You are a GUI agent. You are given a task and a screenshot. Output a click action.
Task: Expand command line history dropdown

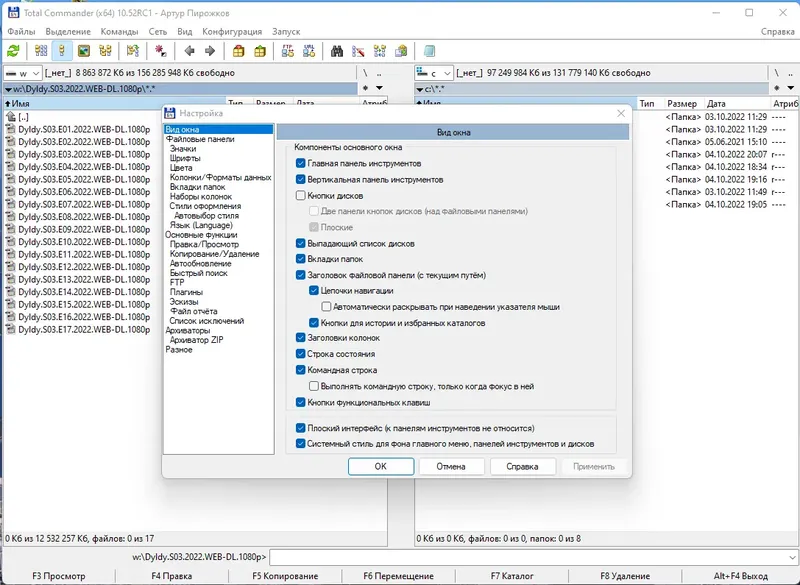coord(792,557)
